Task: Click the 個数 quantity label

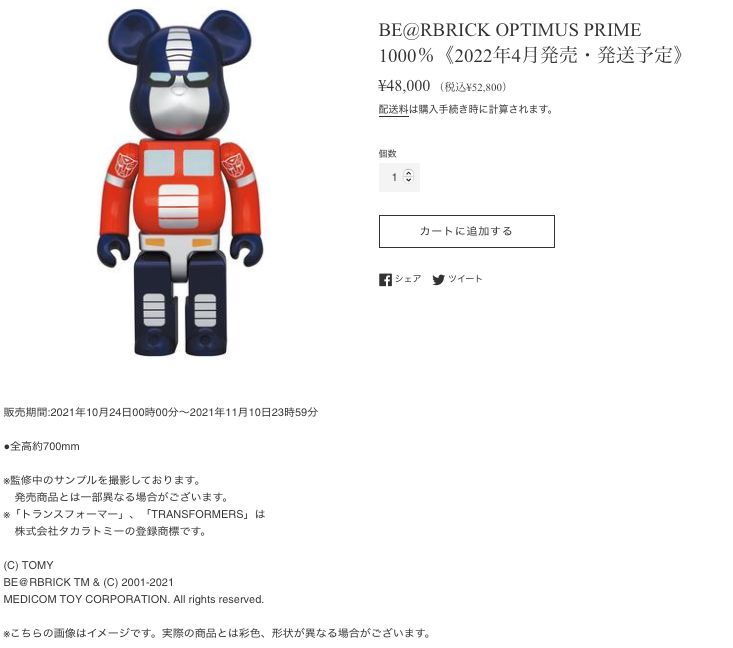Action: [388, 153]
